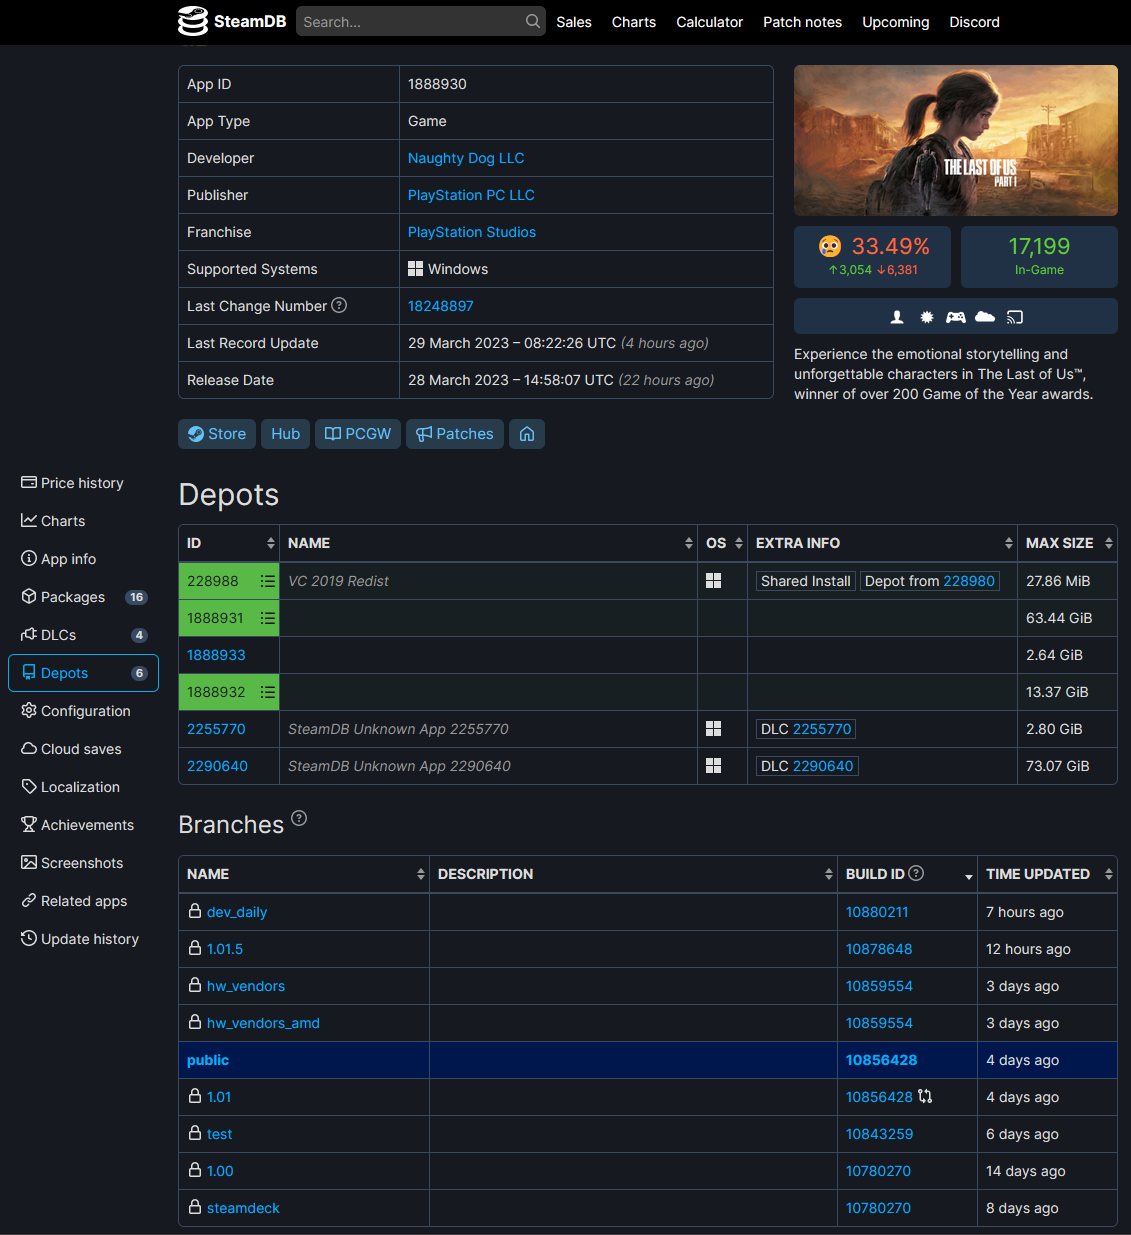
Task: Sort depots by EXTRA INFO column
Action: [882, 543]
